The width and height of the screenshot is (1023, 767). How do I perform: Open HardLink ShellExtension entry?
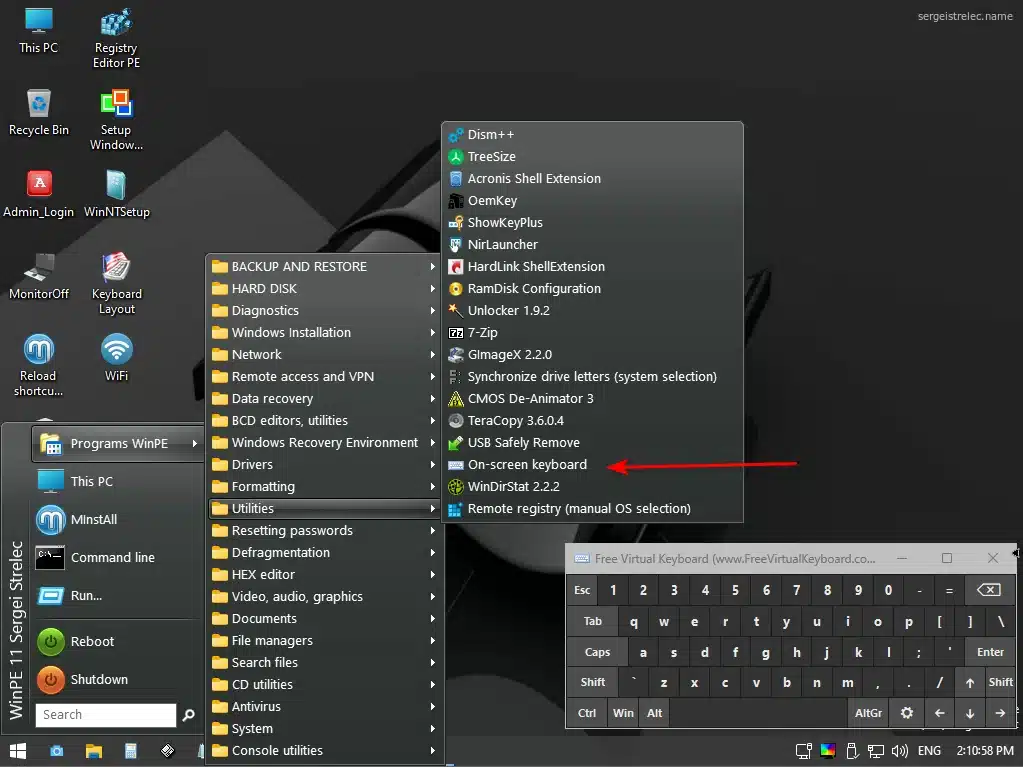tap(592, 267)
